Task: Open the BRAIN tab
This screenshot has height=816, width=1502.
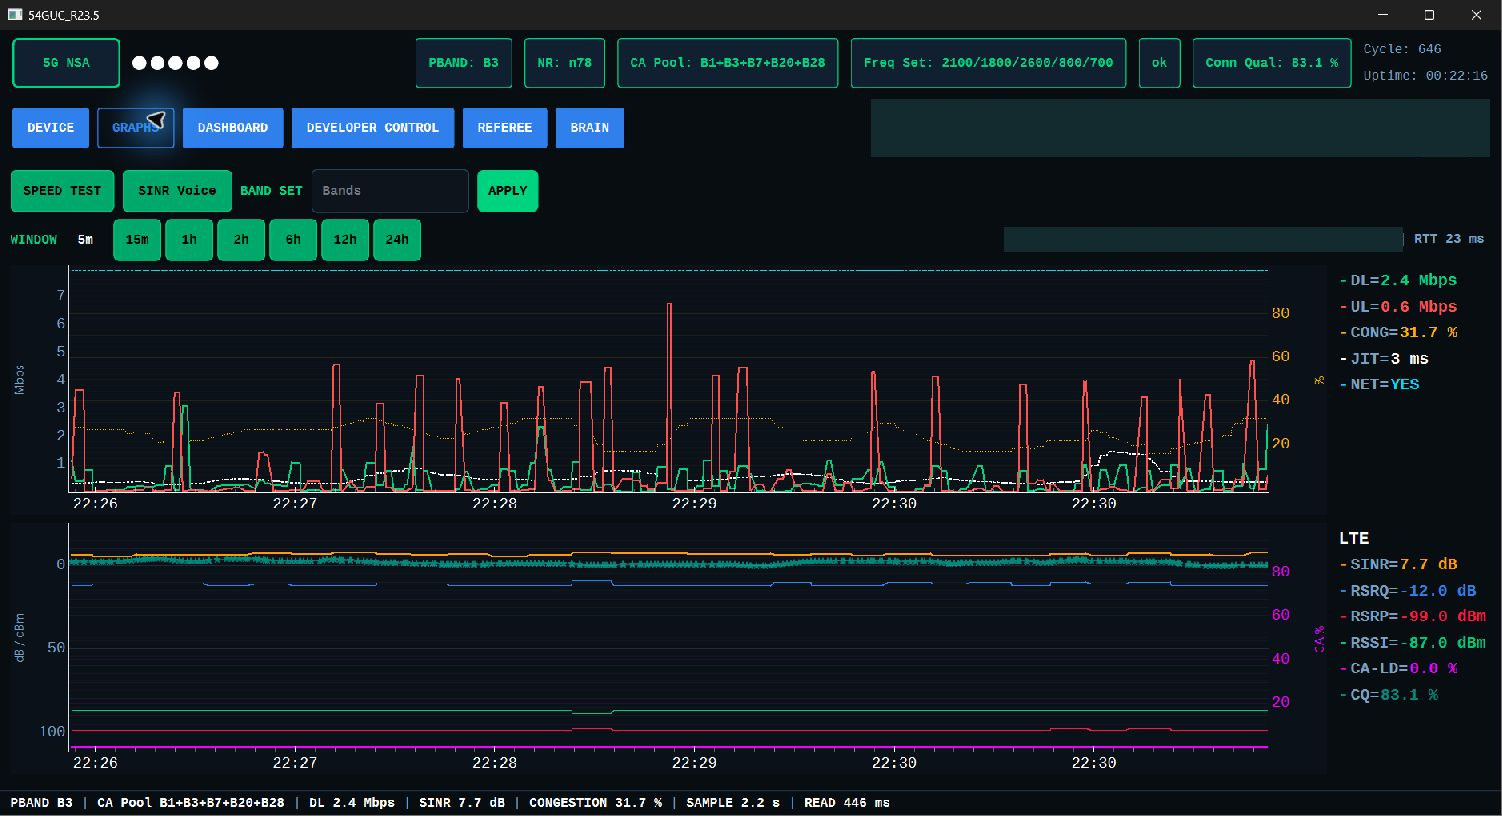Action: click(590, 128)
